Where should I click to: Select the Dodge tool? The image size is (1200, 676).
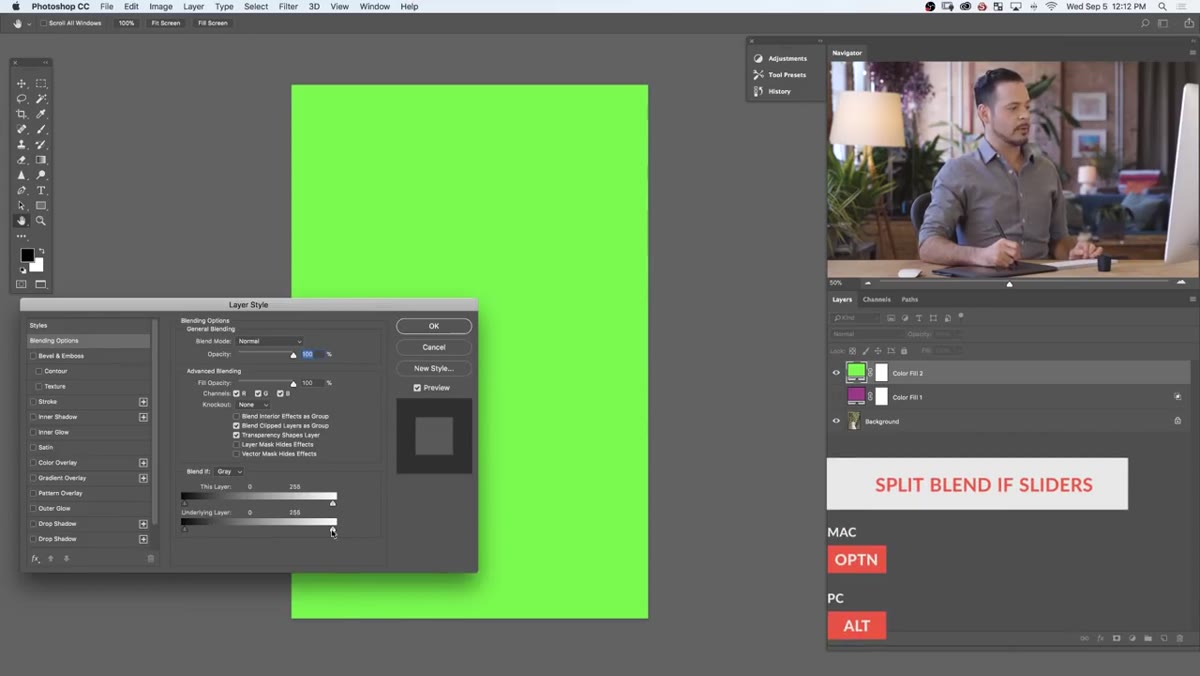click(41, 175)
